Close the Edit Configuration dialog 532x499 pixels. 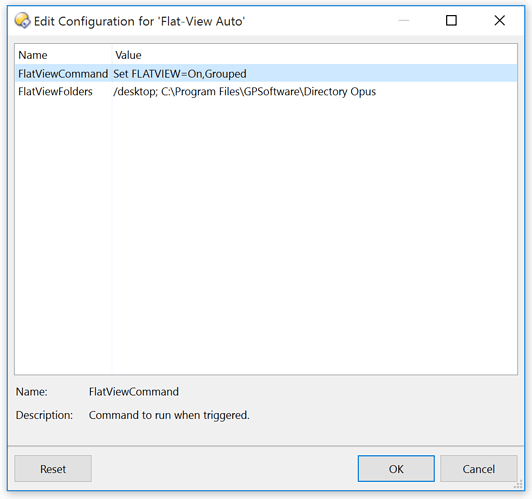tap(499, 20)
